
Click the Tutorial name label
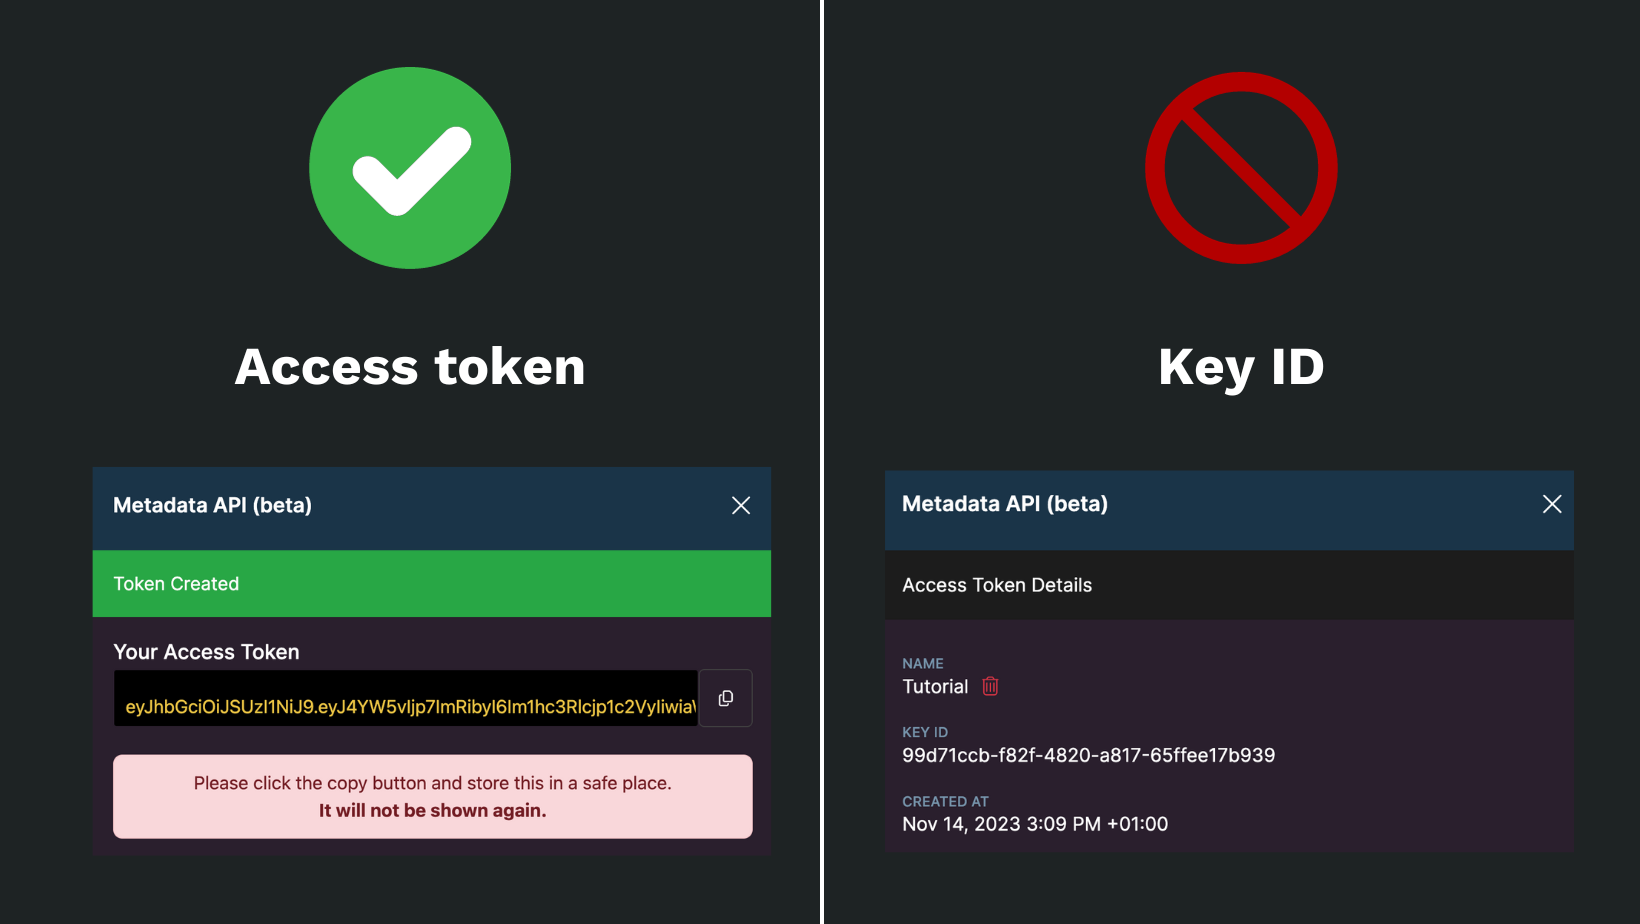coord(935,687)
